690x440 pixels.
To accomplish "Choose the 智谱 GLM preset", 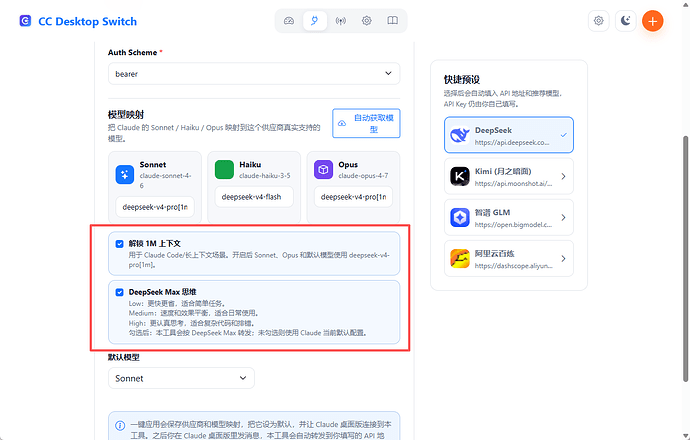I will pos(509,217).
